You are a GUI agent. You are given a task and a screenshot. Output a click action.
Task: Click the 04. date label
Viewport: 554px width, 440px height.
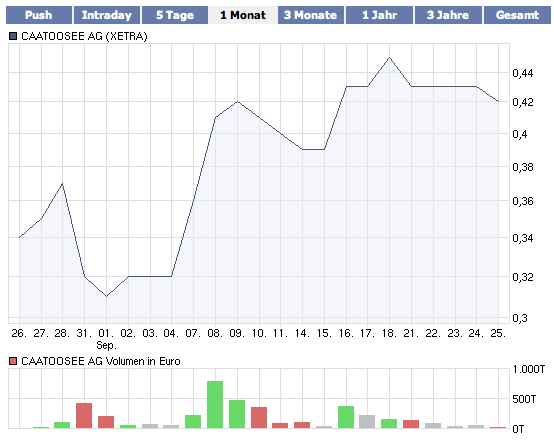(x=172, y=333)
